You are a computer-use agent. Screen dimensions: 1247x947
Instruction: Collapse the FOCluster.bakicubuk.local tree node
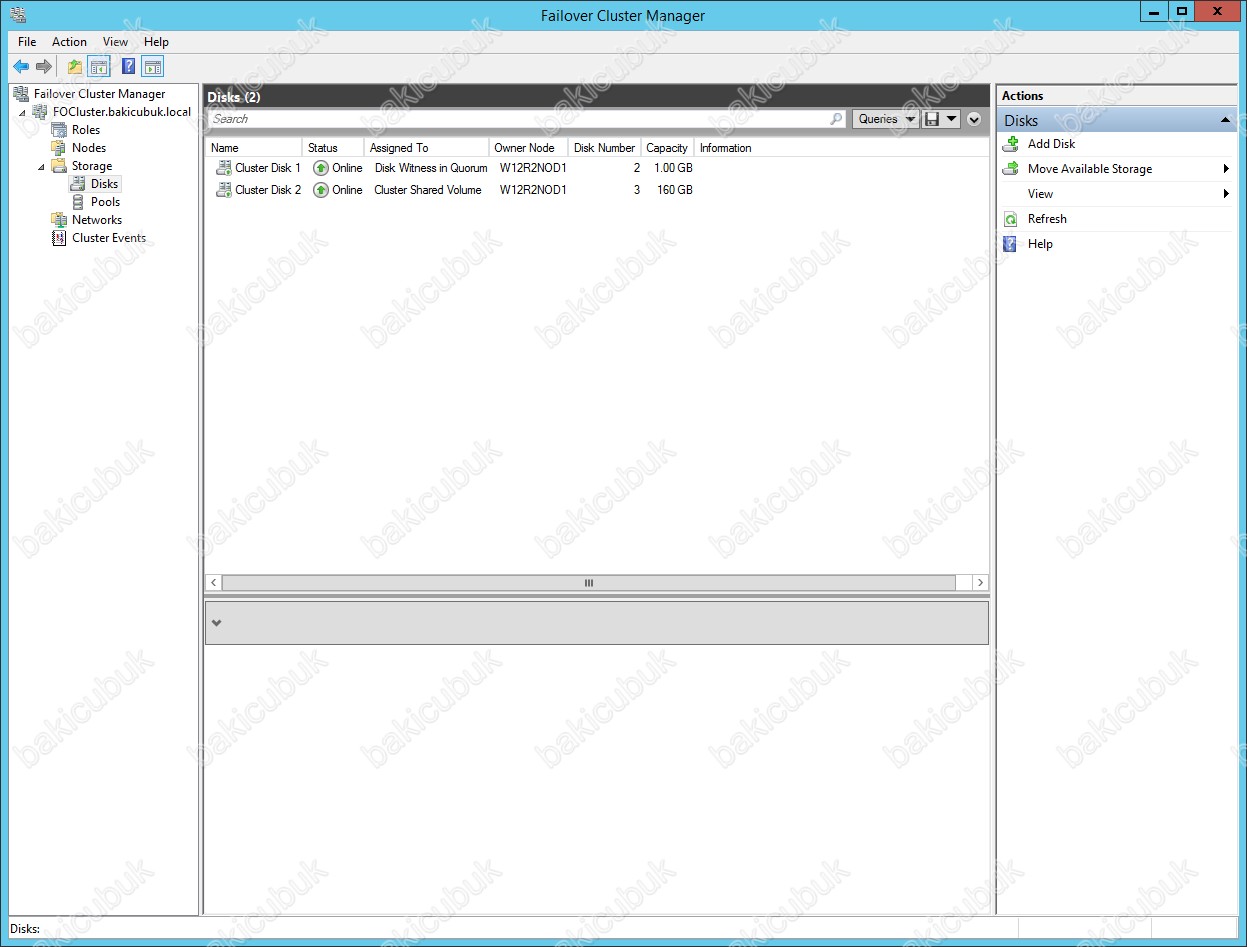point(23,113)
